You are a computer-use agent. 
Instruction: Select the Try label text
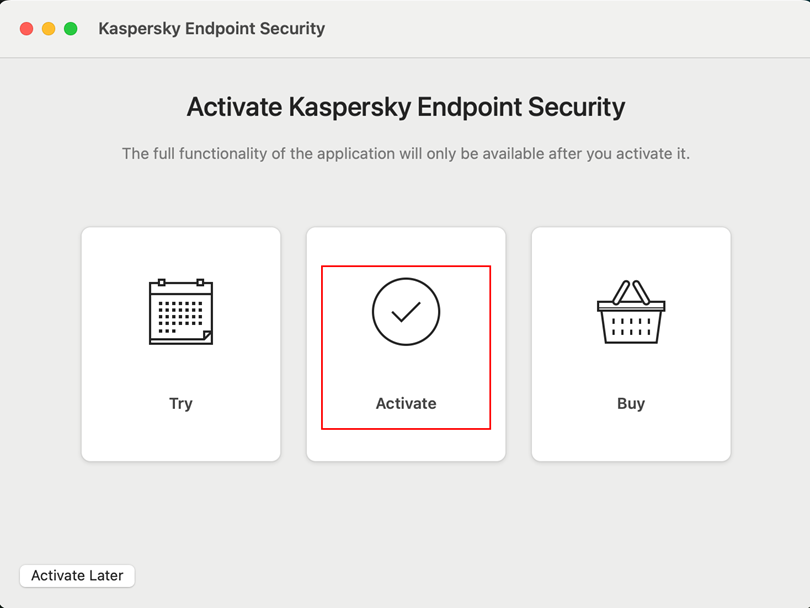181,404
